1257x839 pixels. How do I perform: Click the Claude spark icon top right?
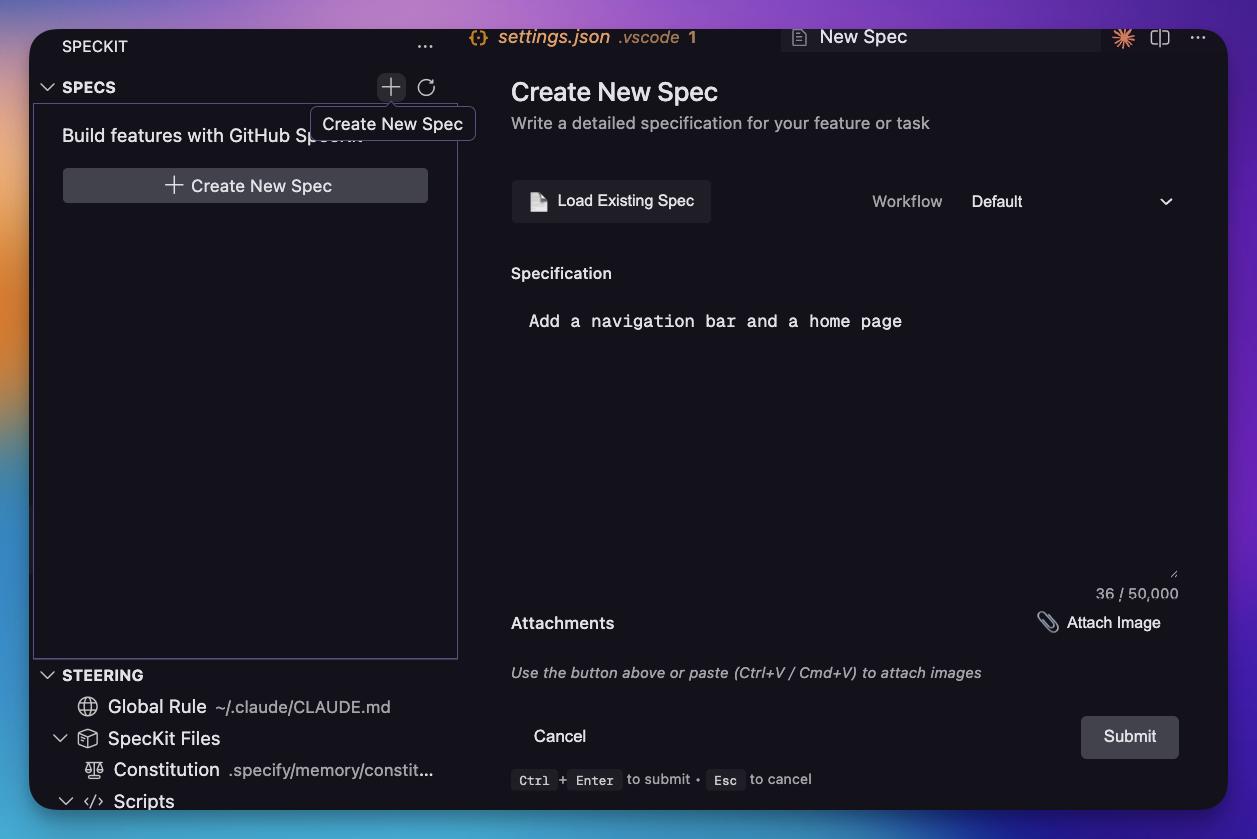[x=1123, y=37]
